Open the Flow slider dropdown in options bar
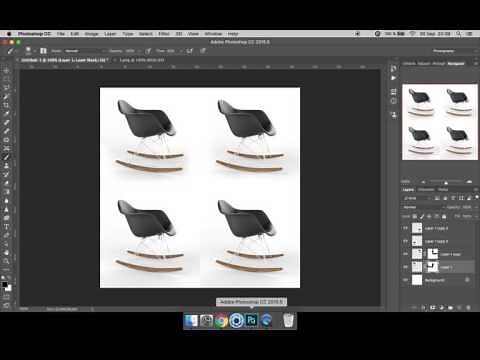The image size is (480, 360). point(180,51)
